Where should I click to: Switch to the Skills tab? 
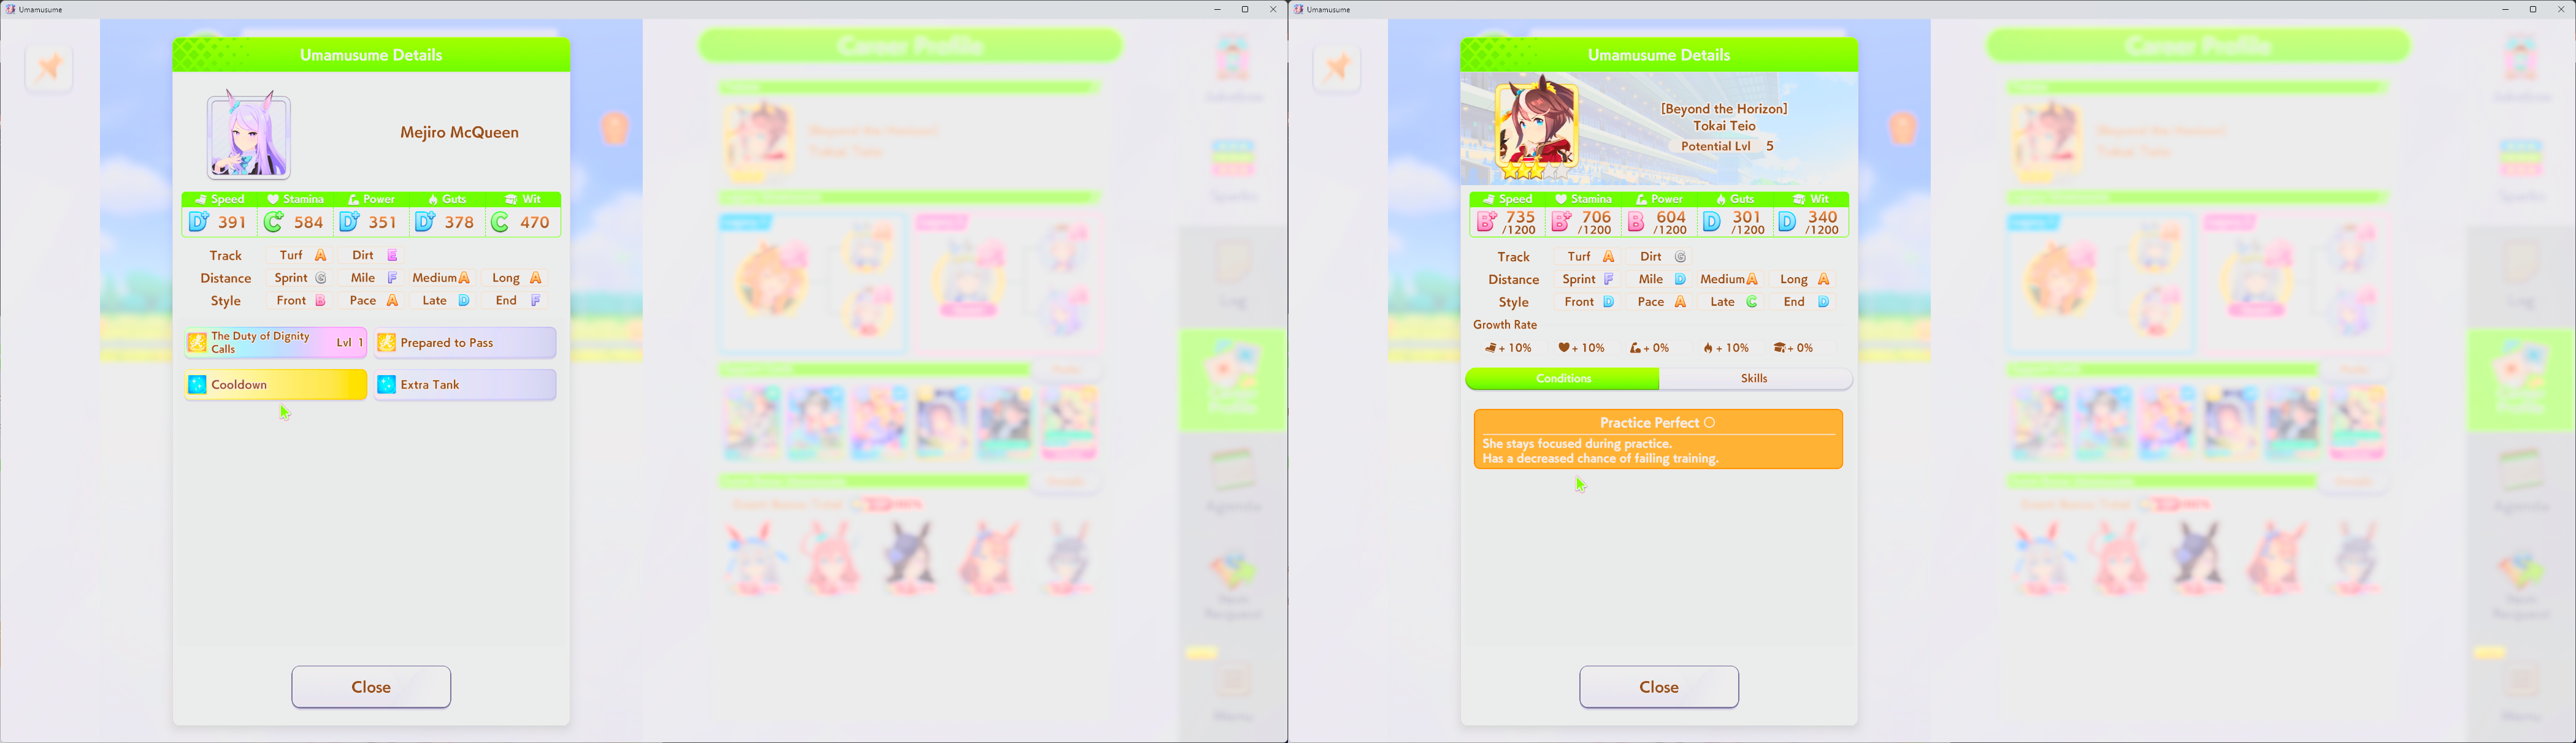pyautogui.click(x=1754, y=379)
